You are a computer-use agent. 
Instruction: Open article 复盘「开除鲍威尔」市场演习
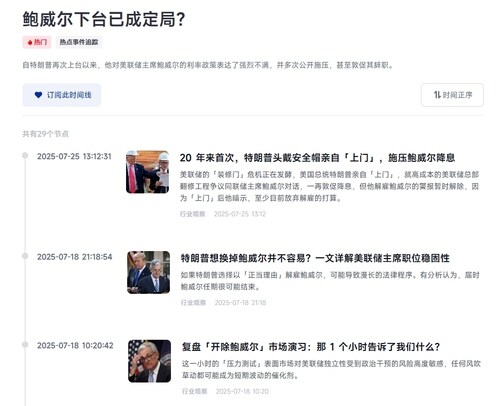pyautogui.click(x=311, y=347)
